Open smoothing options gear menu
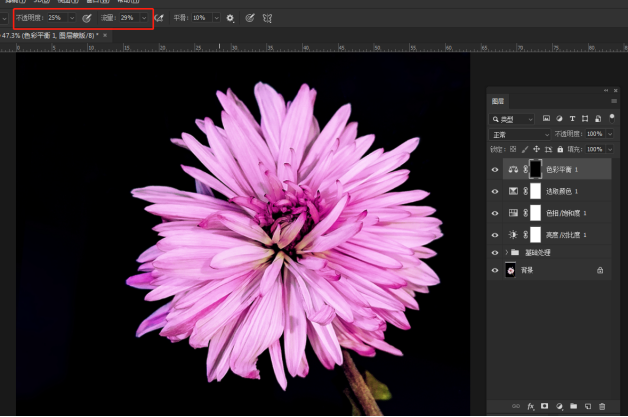Image resolution: width=628 pixels, height=417 pixels. (x=230, y=18)
